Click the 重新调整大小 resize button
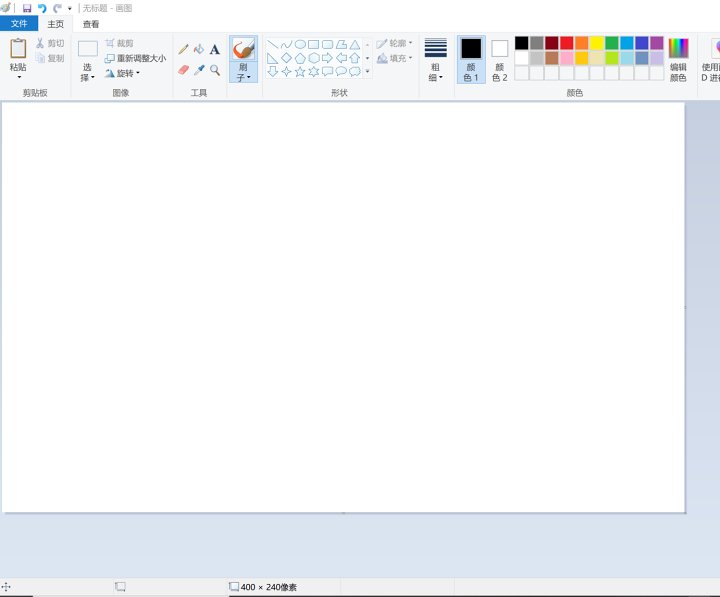Screen dimensions: 720x597 [x=135, y=58]
